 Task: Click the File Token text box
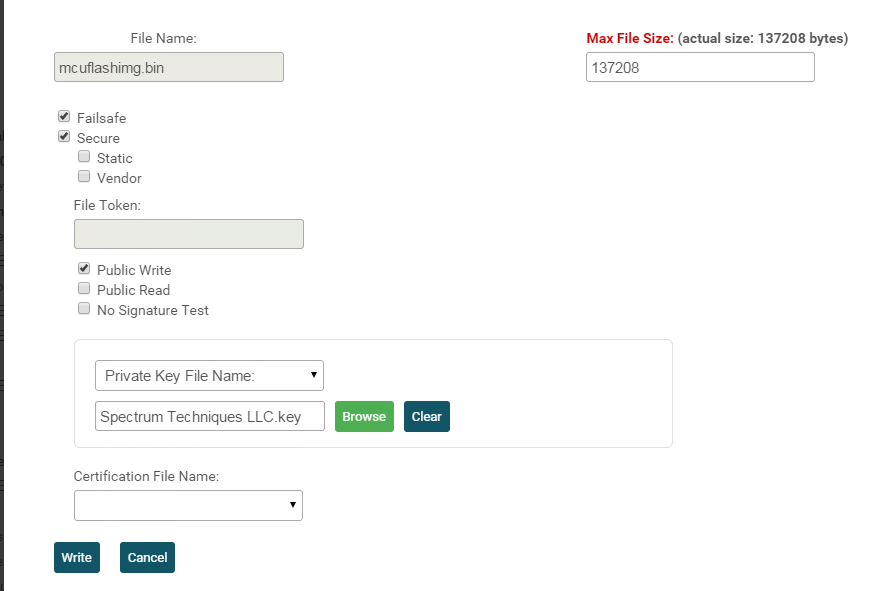tap(189, 234)
